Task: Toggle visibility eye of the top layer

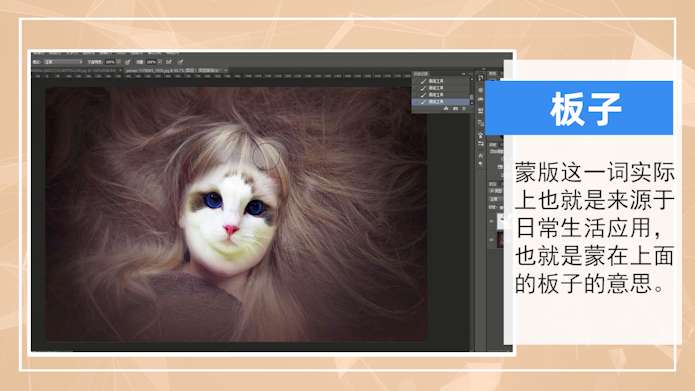Action: (492, 221)
